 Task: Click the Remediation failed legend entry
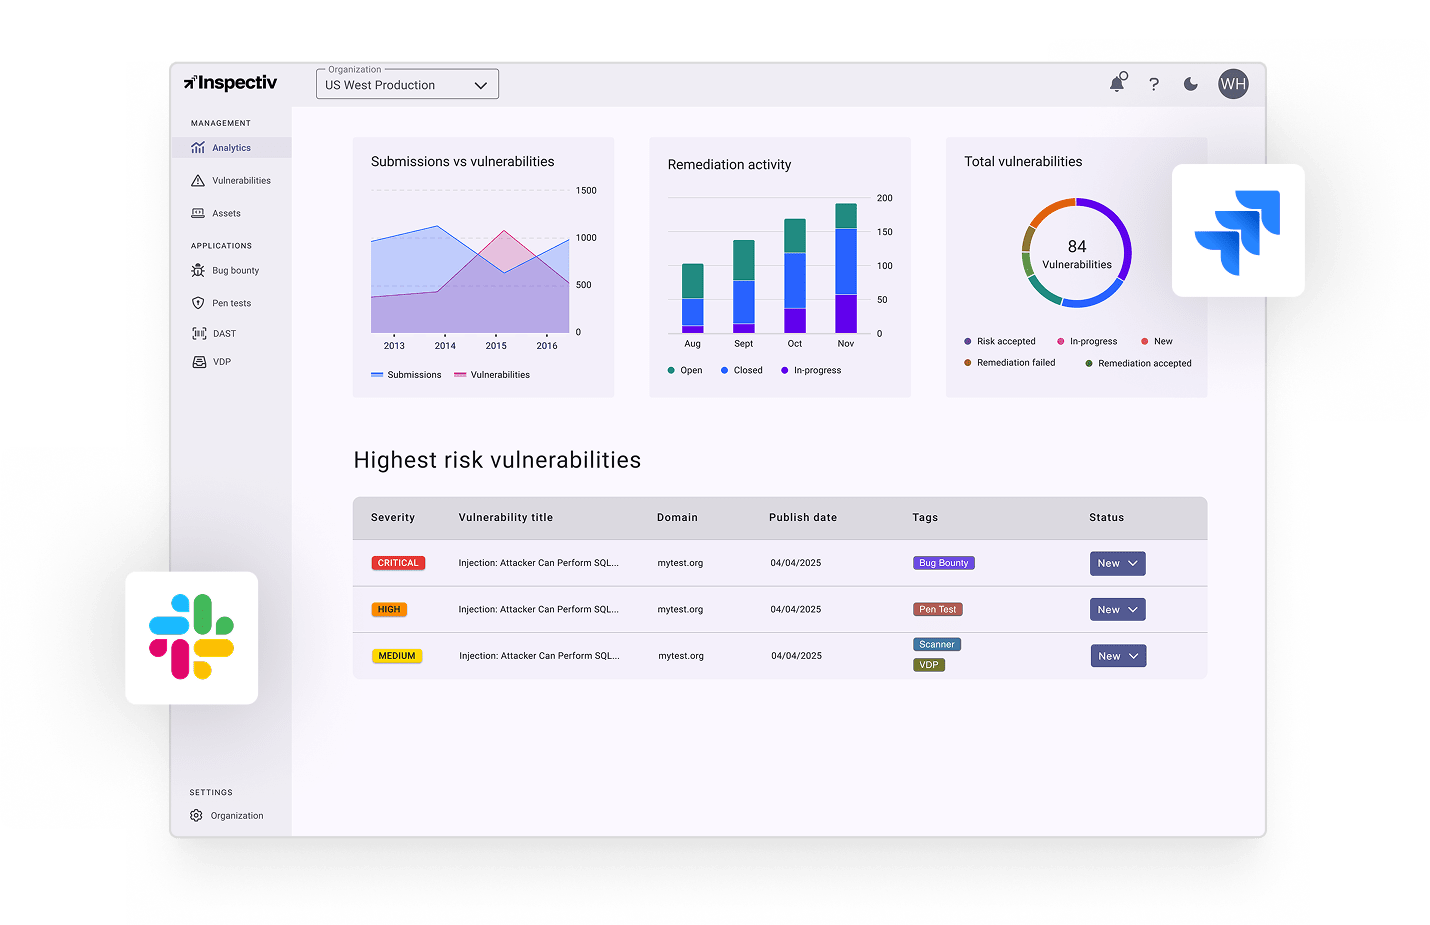tap(1009, 363)
